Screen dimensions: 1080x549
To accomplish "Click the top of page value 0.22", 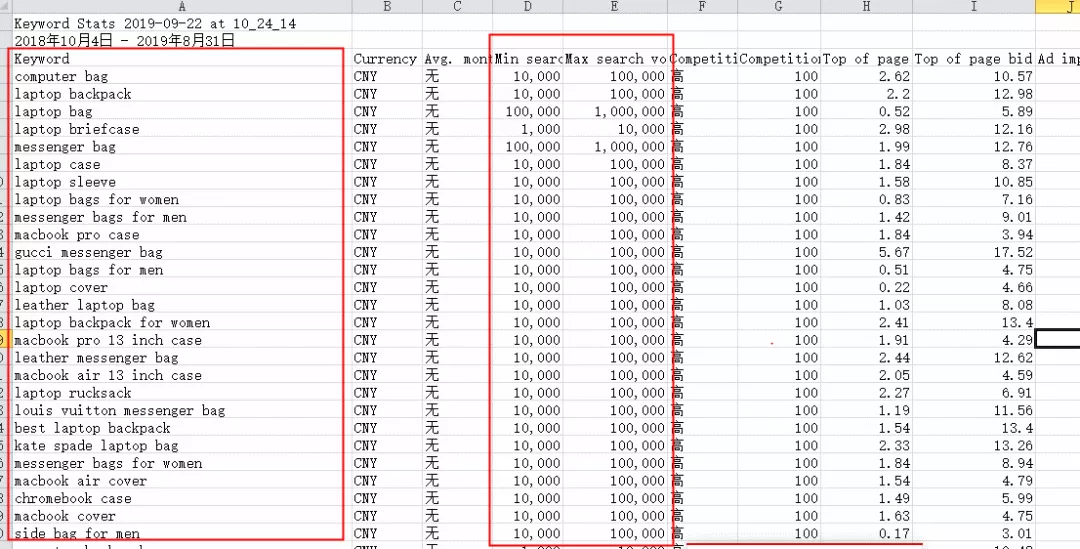I will click(x=866, y=287).
